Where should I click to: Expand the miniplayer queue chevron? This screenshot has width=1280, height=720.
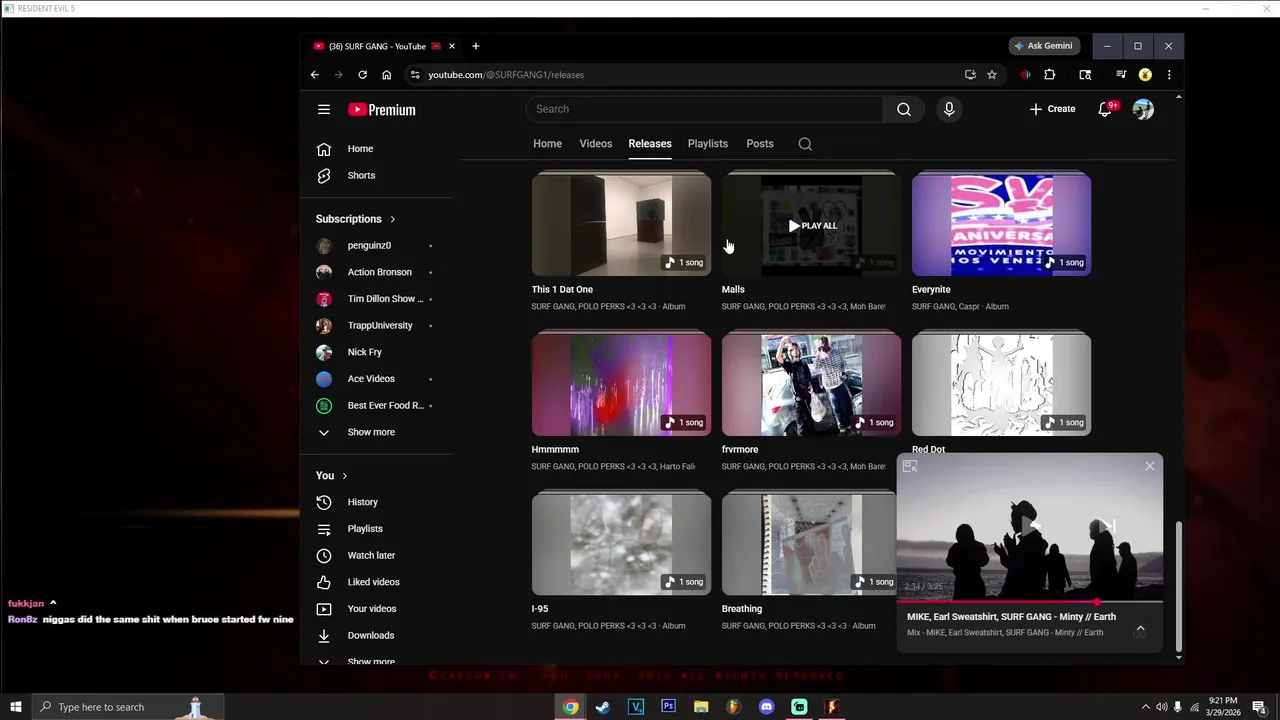click(x=1140, y=629)
